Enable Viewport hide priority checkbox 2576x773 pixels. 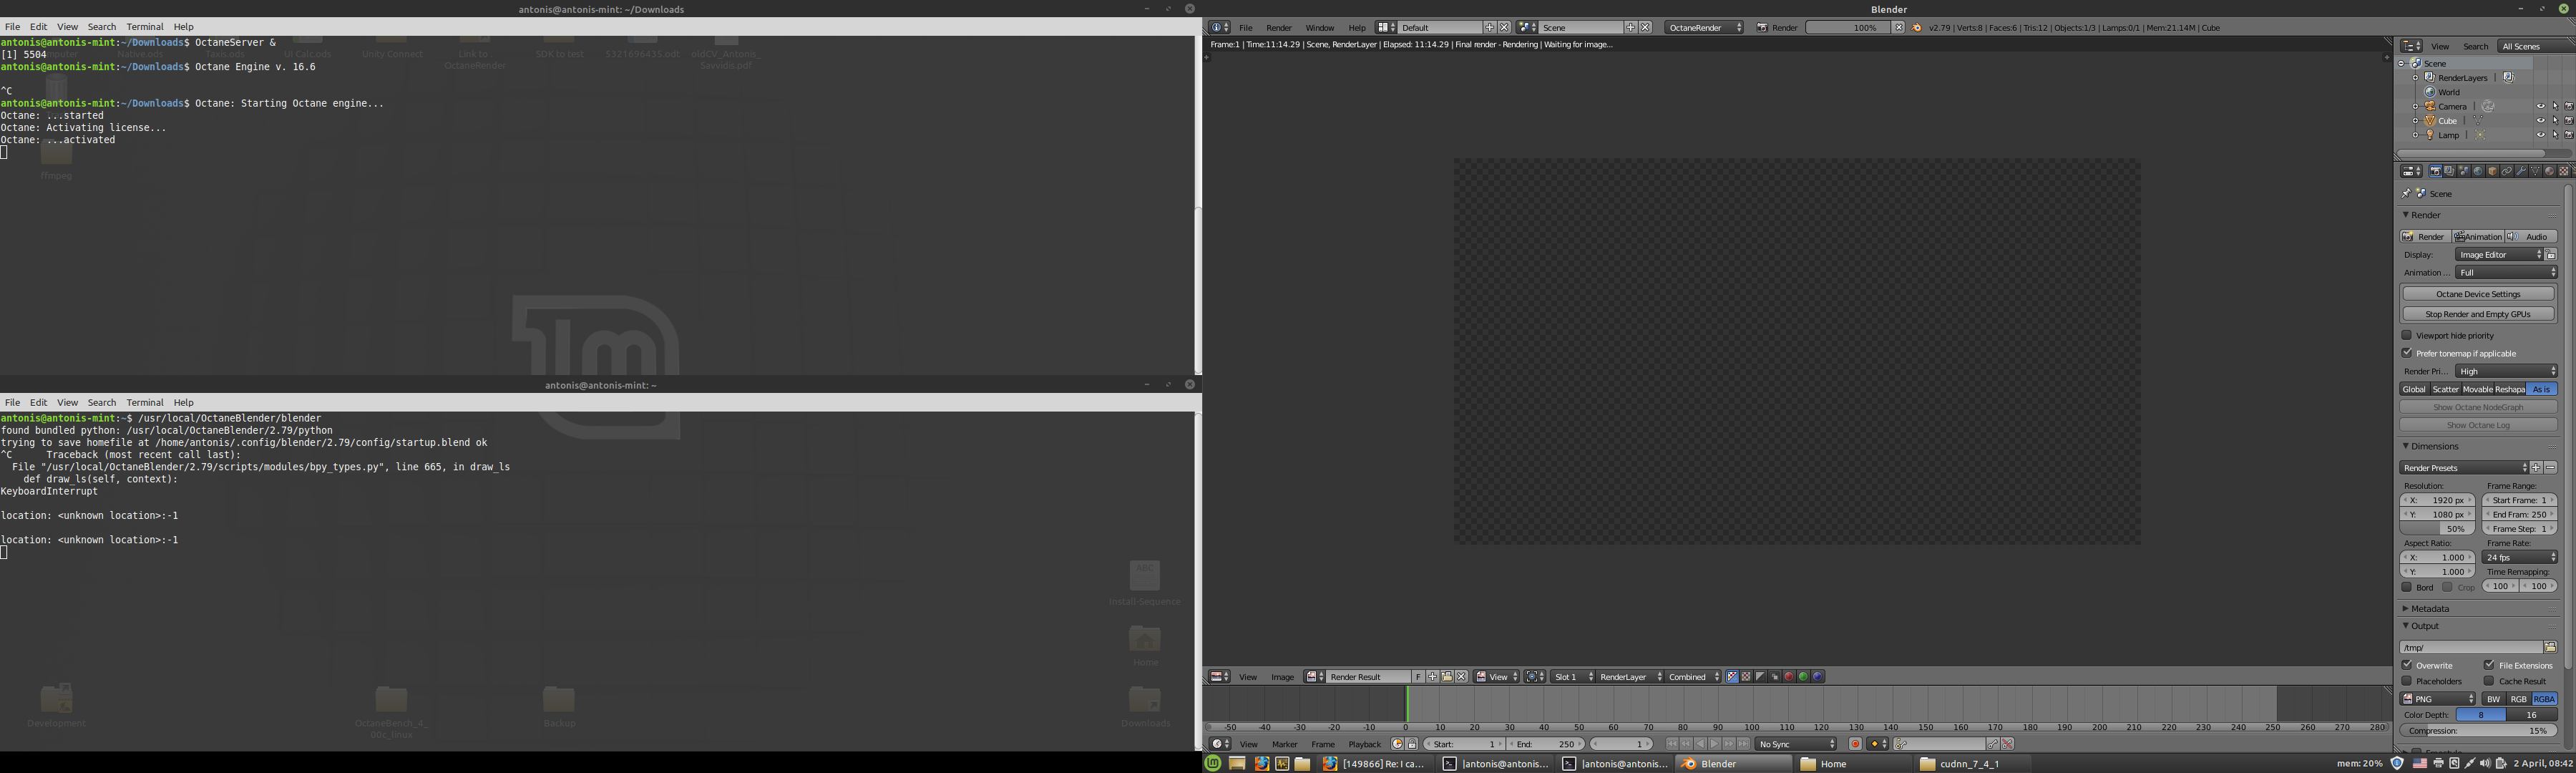(2407, 336)
